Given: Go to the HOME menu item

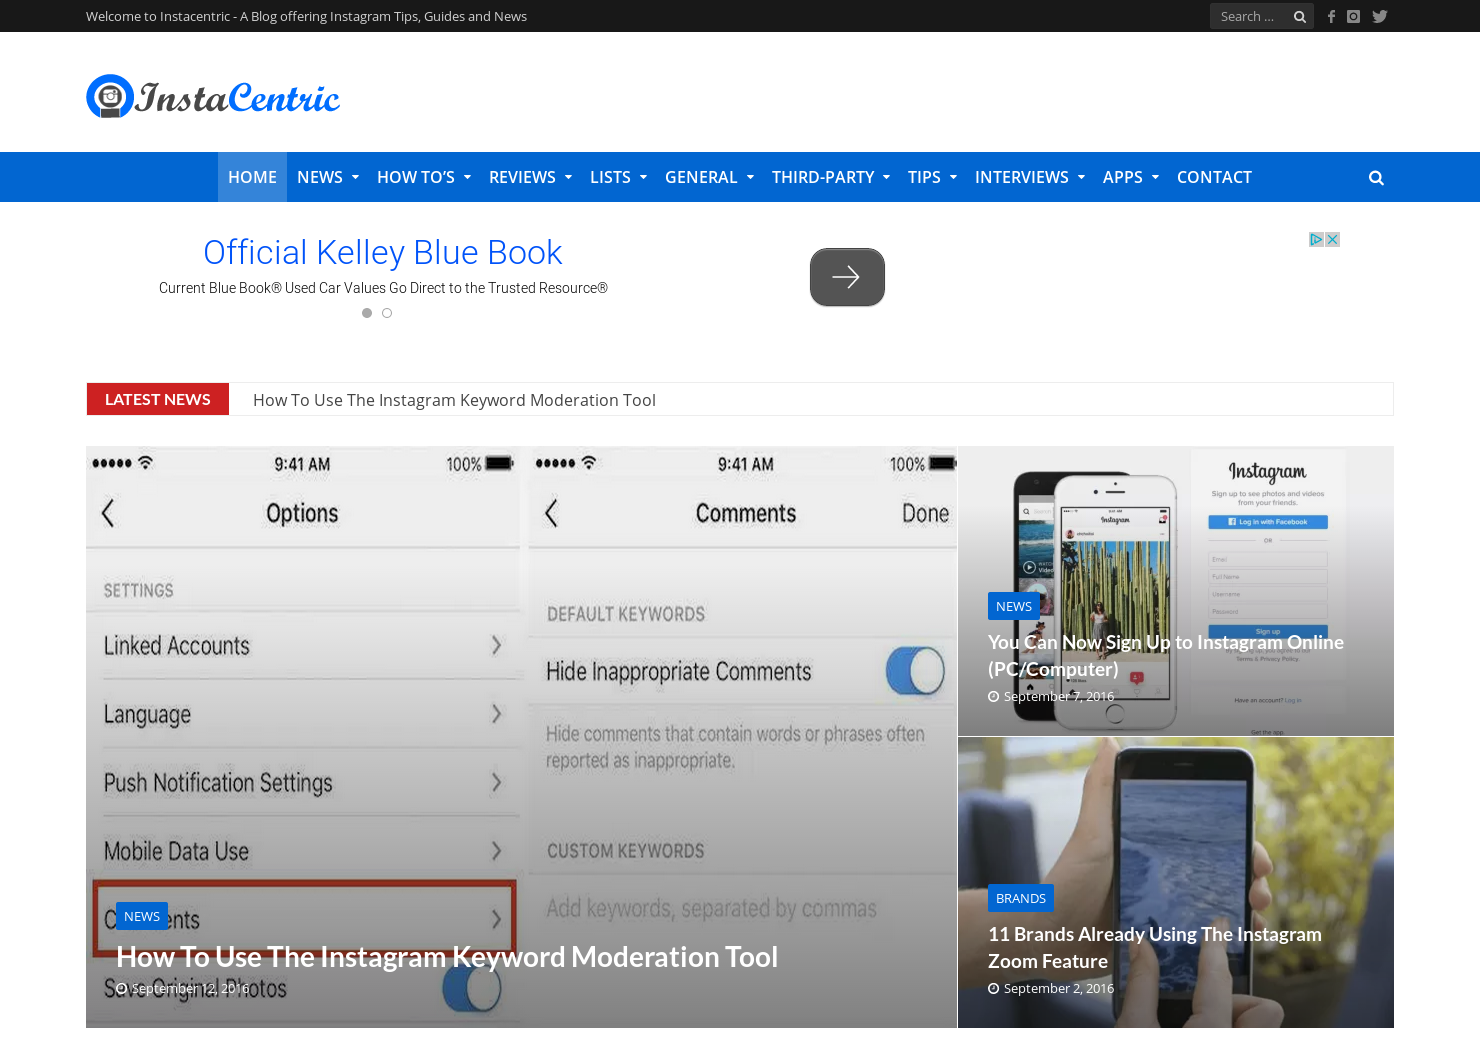Looking at the screenshot, I should click(x=252, y=177).
